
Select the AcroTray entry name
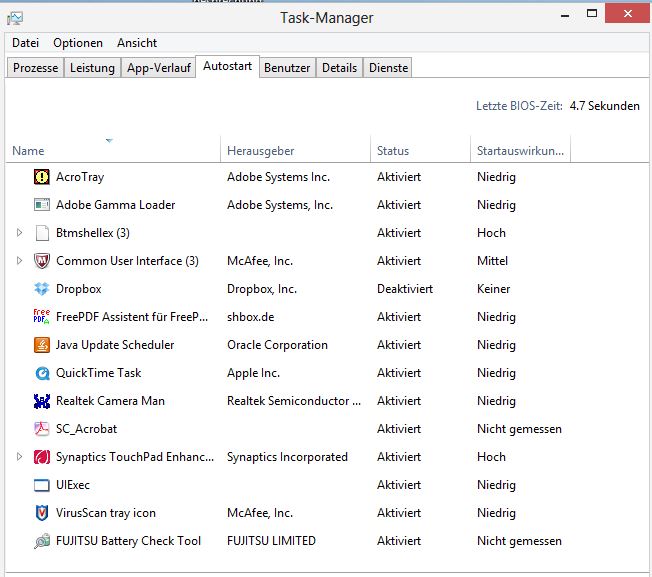[80, 177]
